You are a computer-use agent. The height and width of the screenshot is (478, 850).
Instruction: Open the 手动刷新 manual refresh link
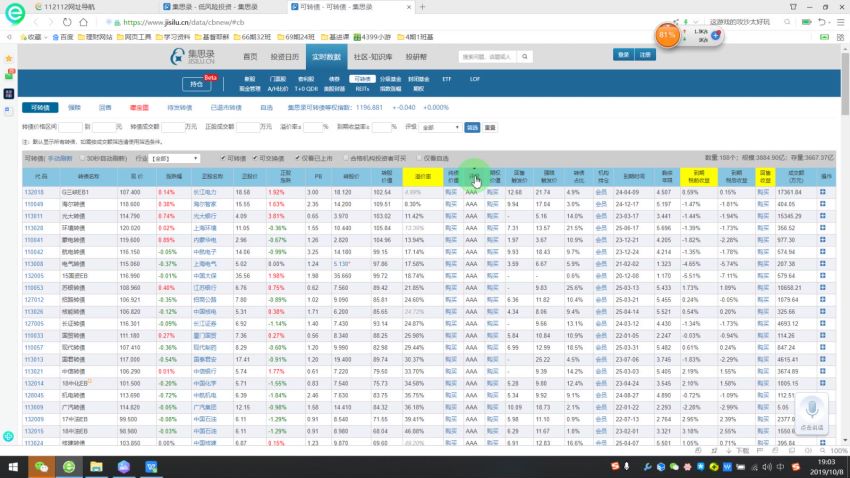[x=60, y=158]
